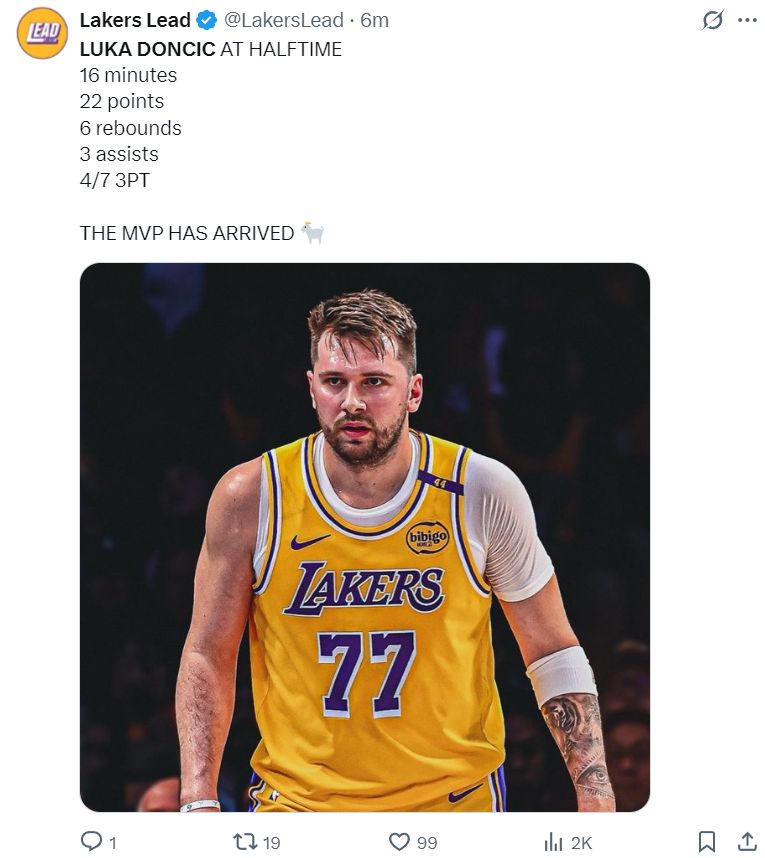The image size is (765, 858).
Task: Click the reply count of 1
Action: (x=112, y=843)
